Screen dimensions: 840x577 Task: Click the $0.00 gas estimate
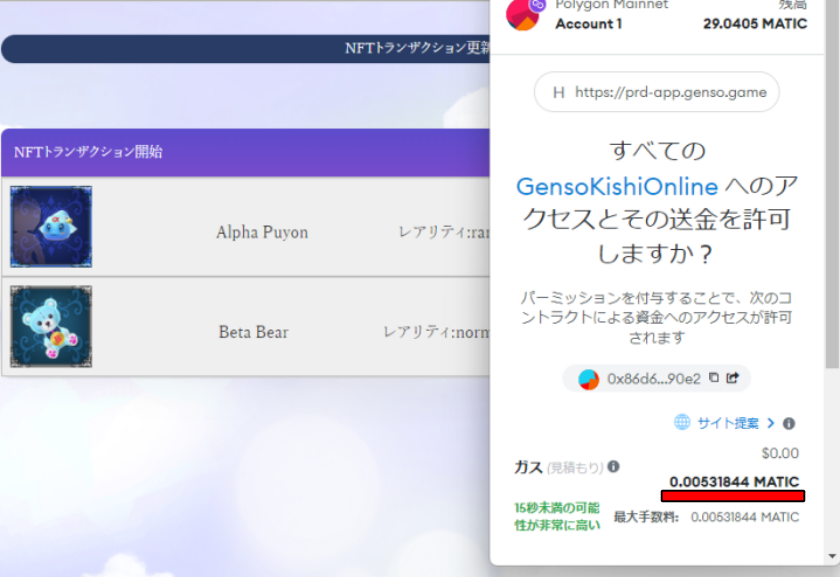780,453
